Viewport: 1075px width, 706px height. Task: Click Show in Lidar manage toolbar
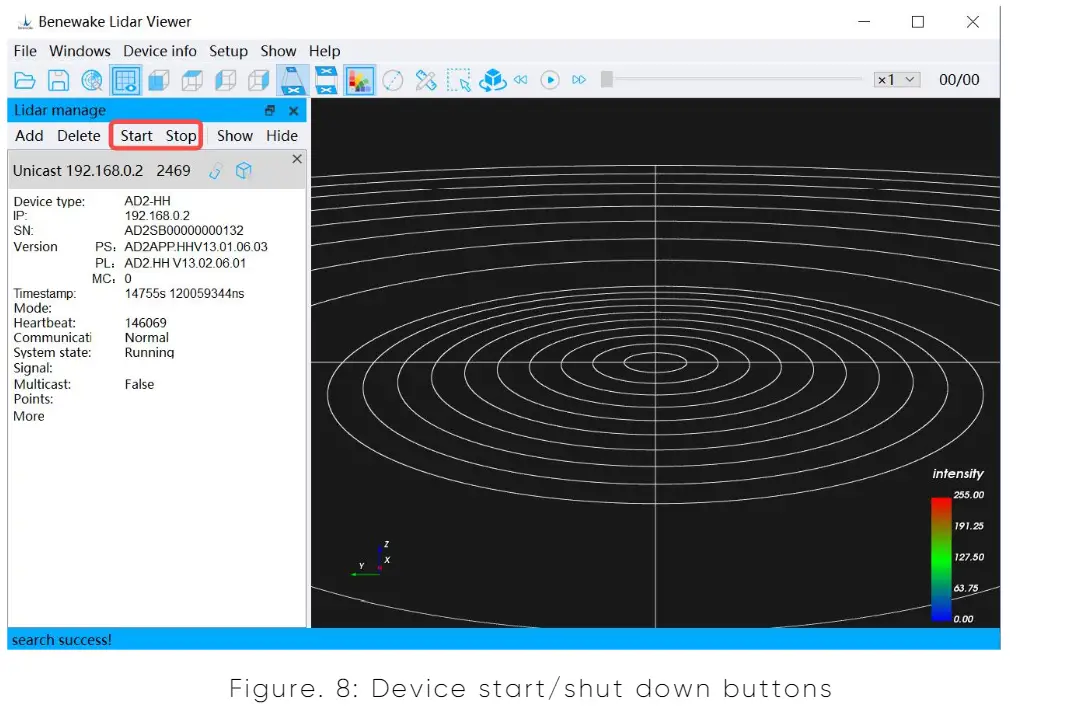tap(235, 136)
